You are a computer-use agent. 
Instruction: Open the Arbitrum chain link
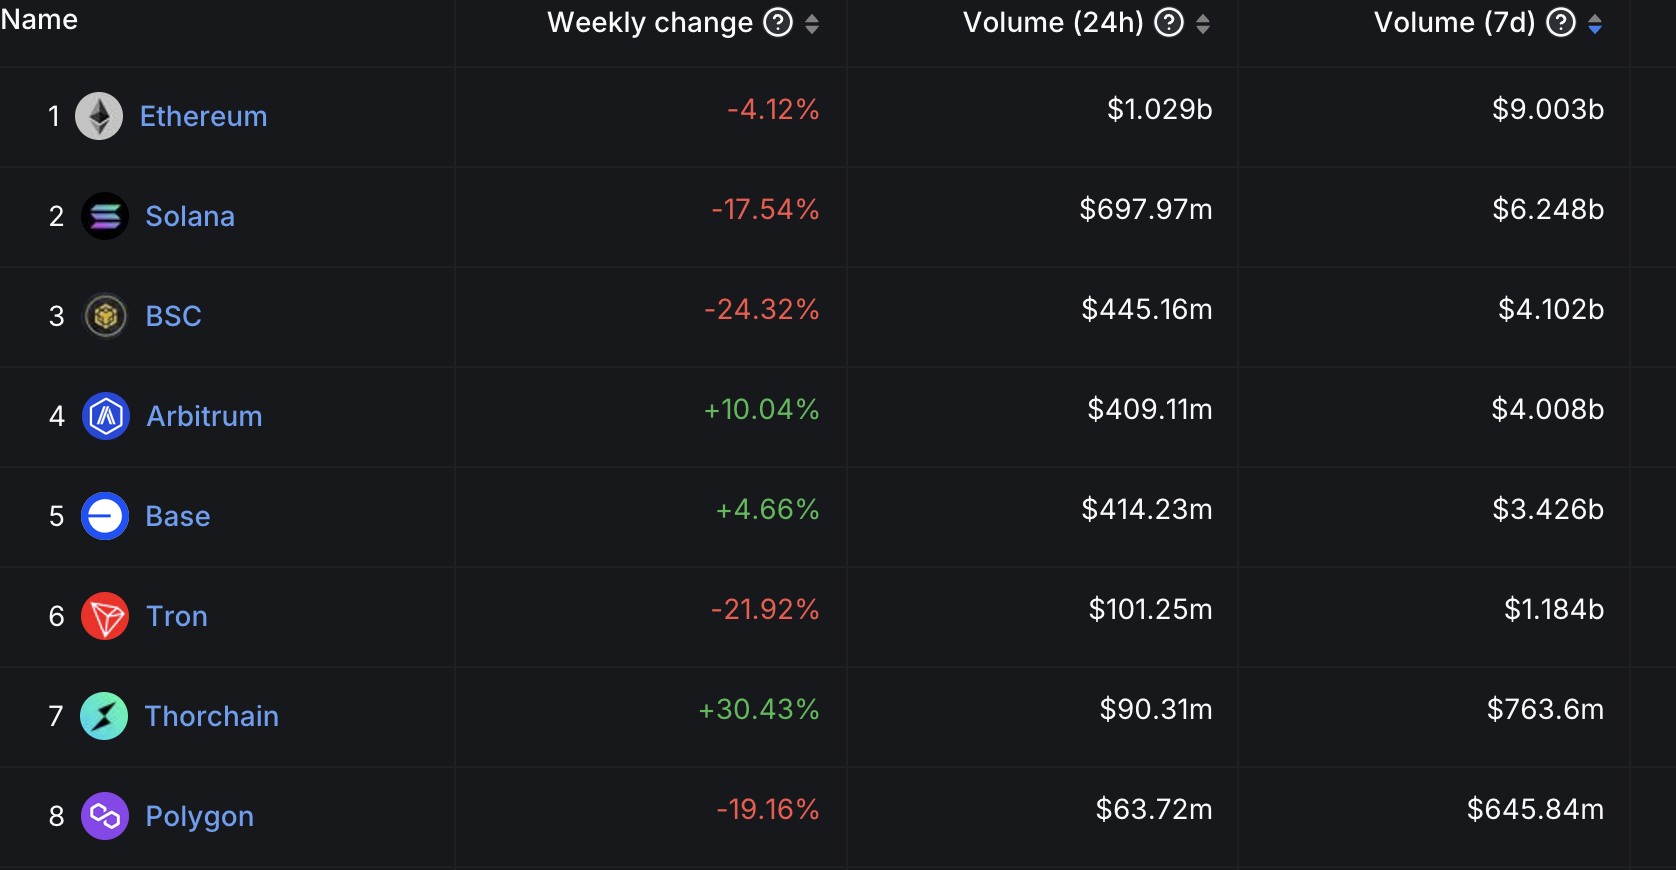(x=204, y=416)
